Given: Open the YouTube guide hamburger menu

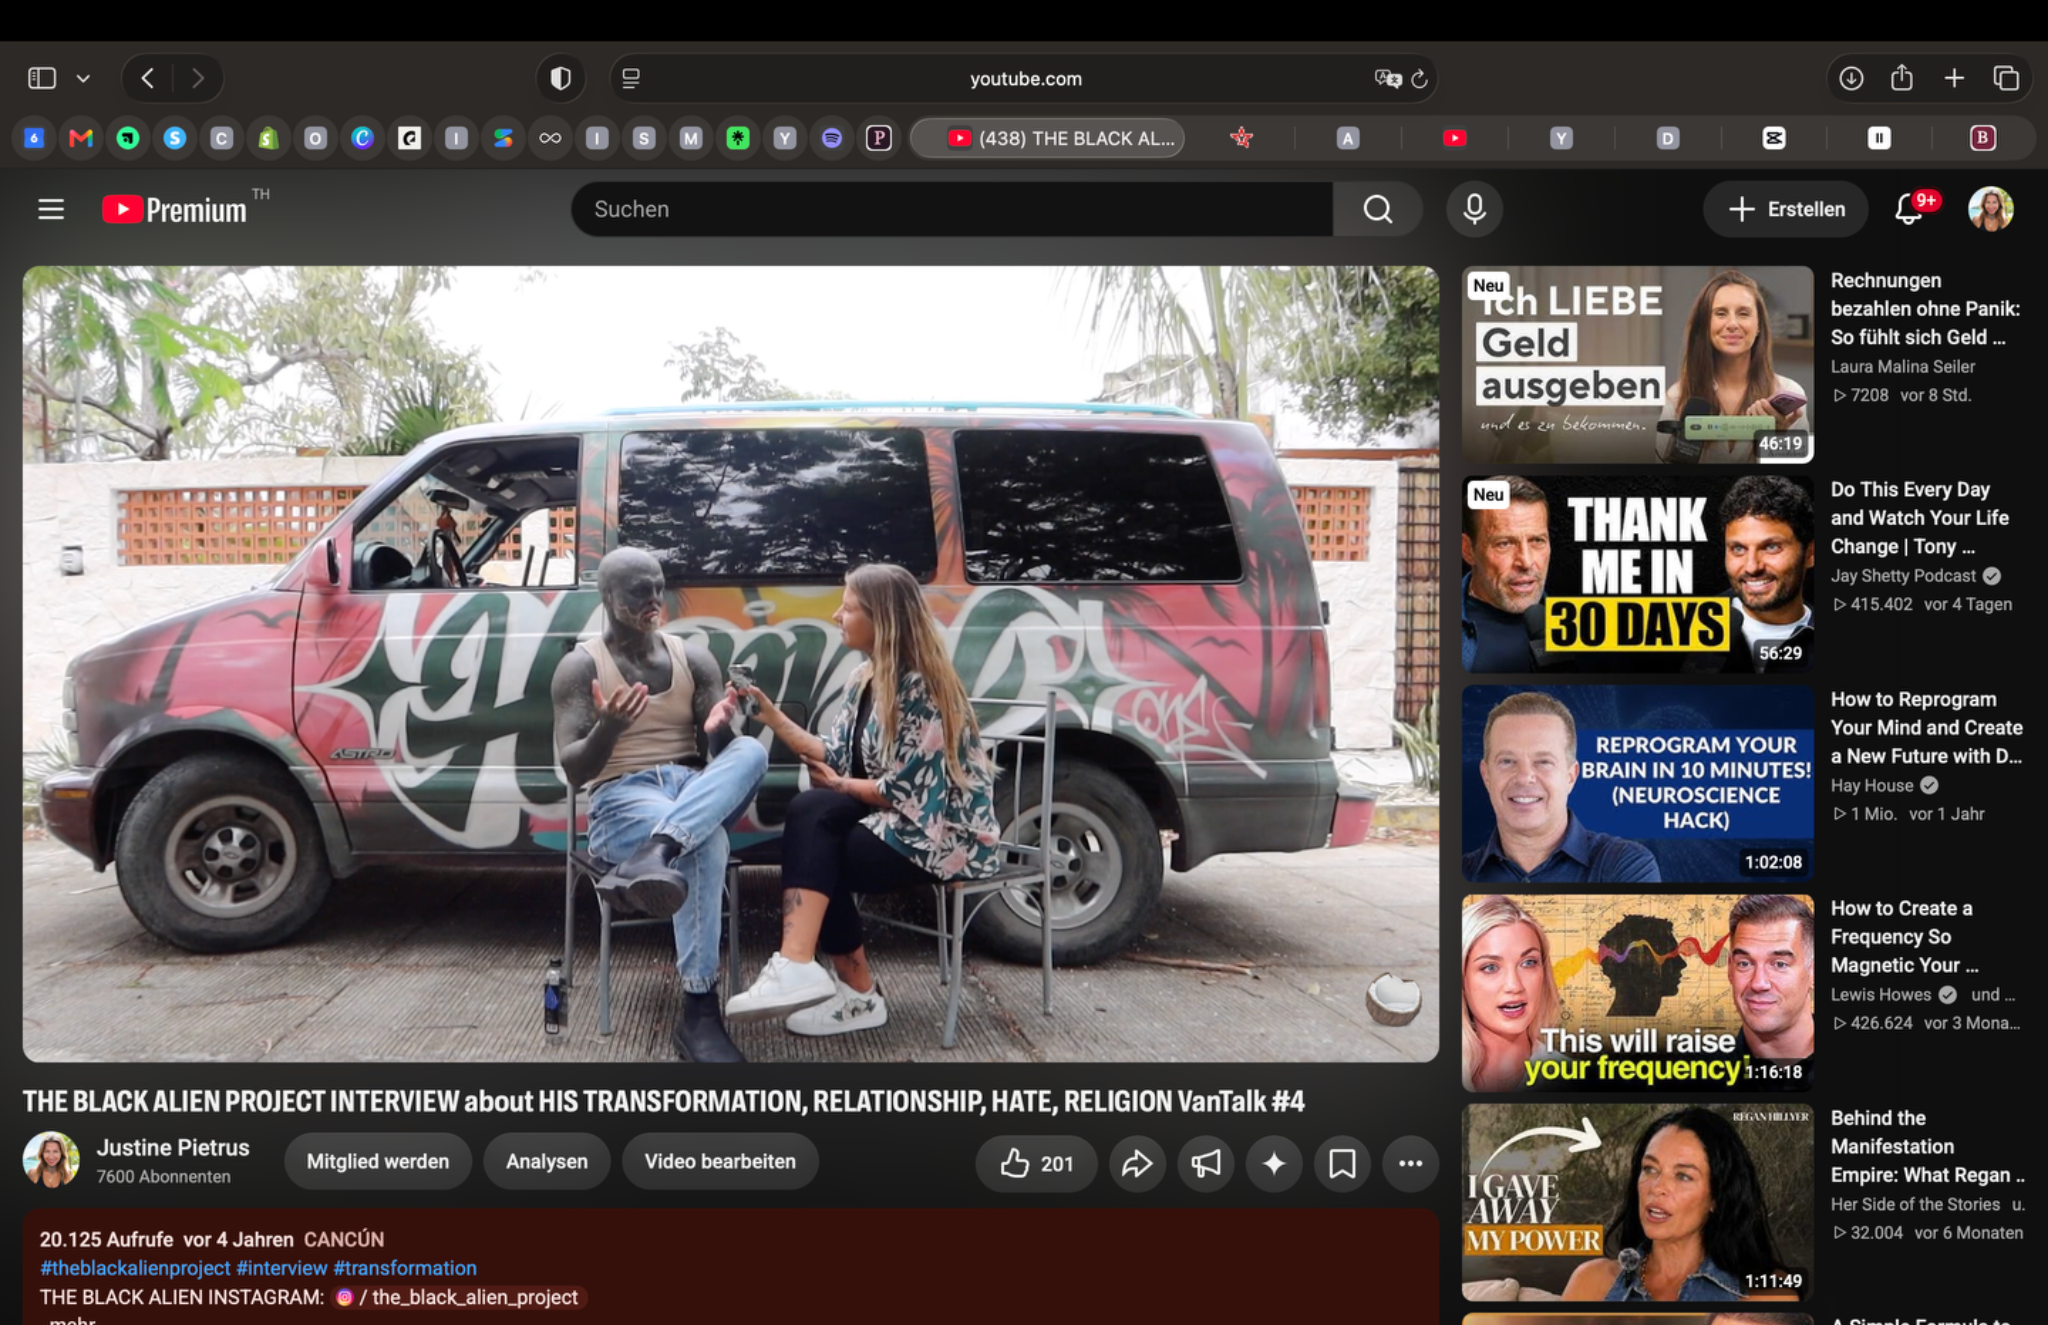Looking at the screenshot, I should coord(51,209).
